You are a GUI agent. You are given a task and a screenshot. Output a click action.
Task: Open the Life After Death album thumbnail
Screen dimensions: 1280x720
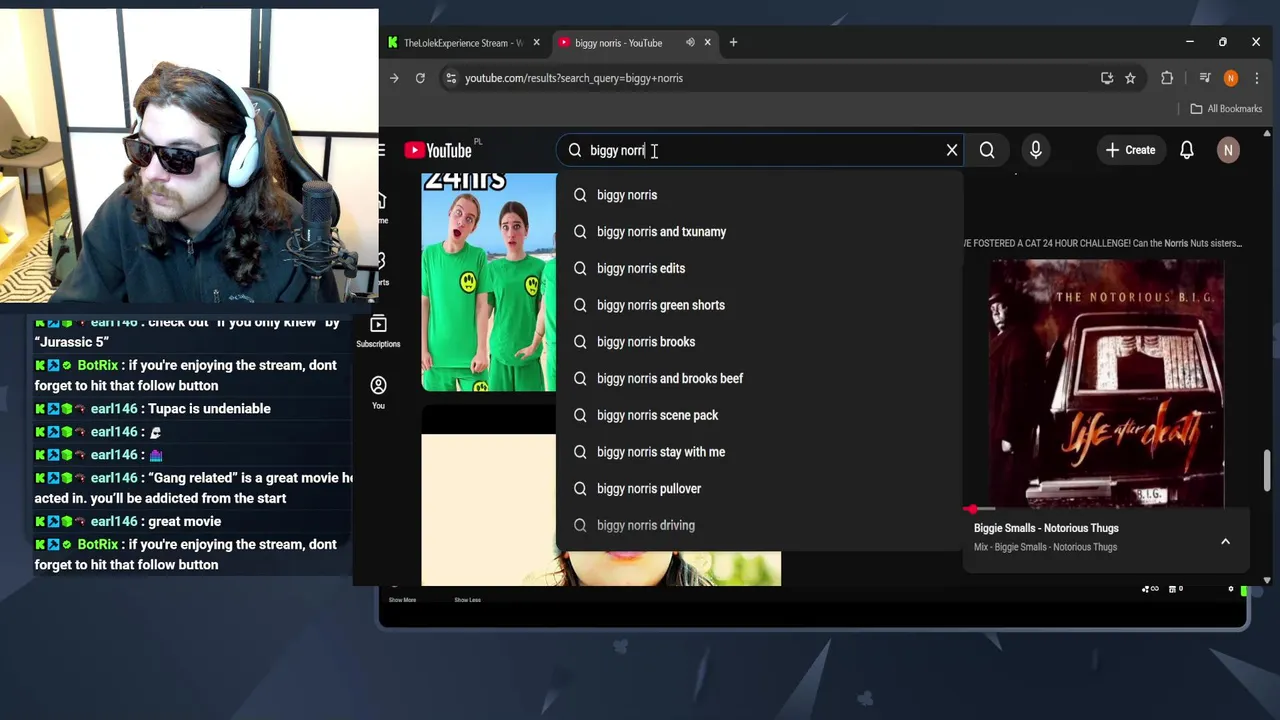coord(1106,383)
